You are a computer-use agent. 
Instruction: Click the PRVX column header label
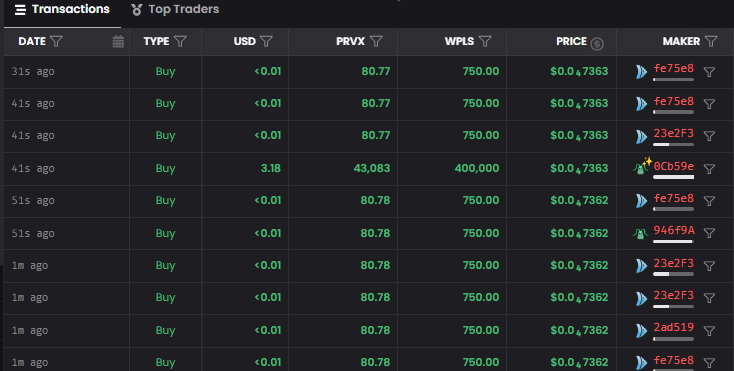click(x=351, y=41)
